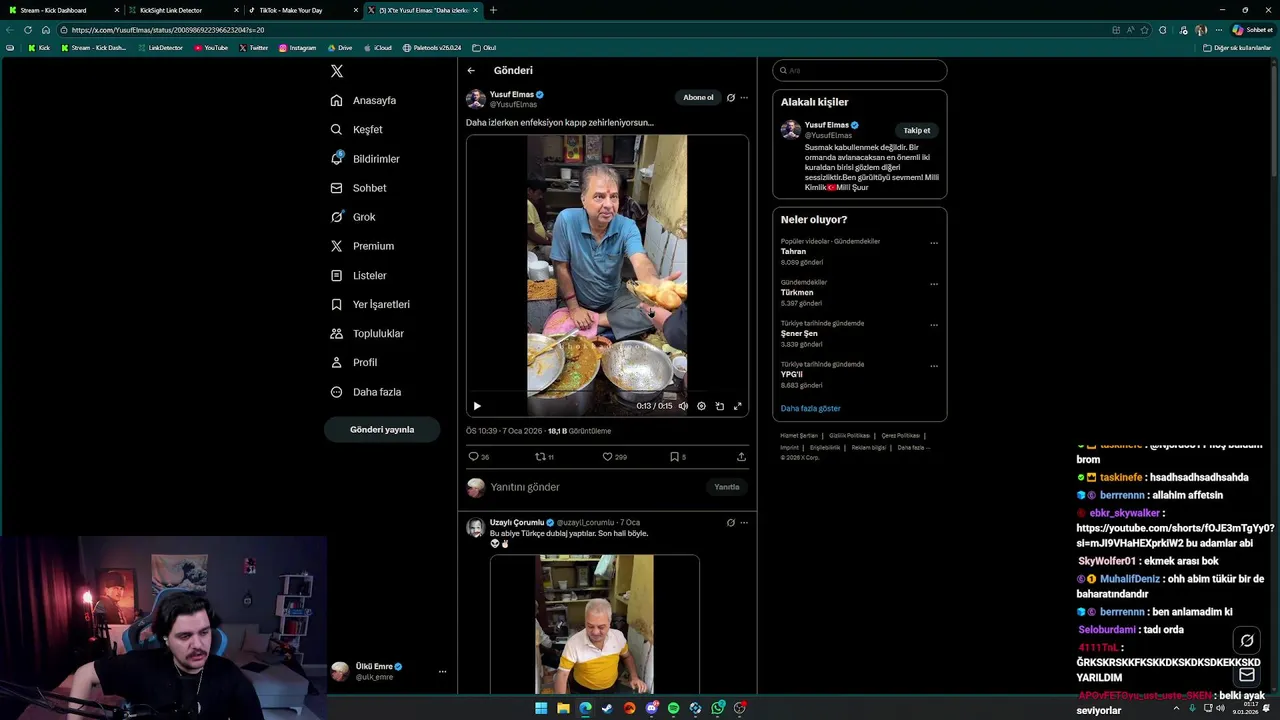Like the post with 299 likes
This screenshot has width=1280, height=720.
pyautogui.click(x=614, y=457)
